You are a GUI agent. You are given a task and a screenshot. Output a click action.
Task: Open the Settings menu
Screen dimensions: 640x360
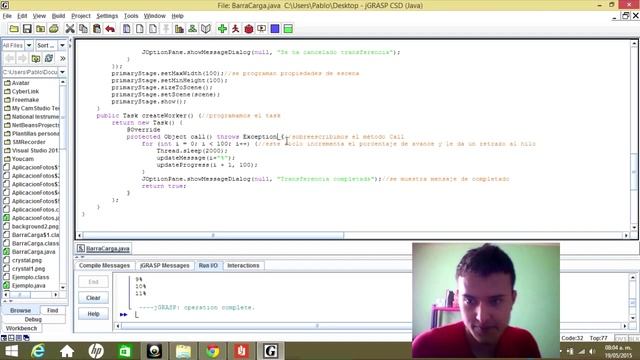coord(107,16)
